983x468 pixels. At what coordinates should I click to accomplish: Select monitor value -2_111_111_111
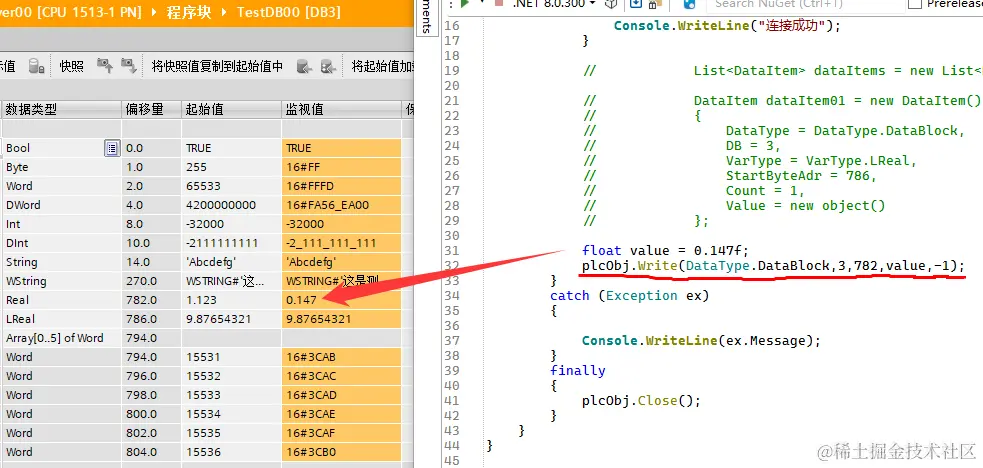tap(341, 243)
